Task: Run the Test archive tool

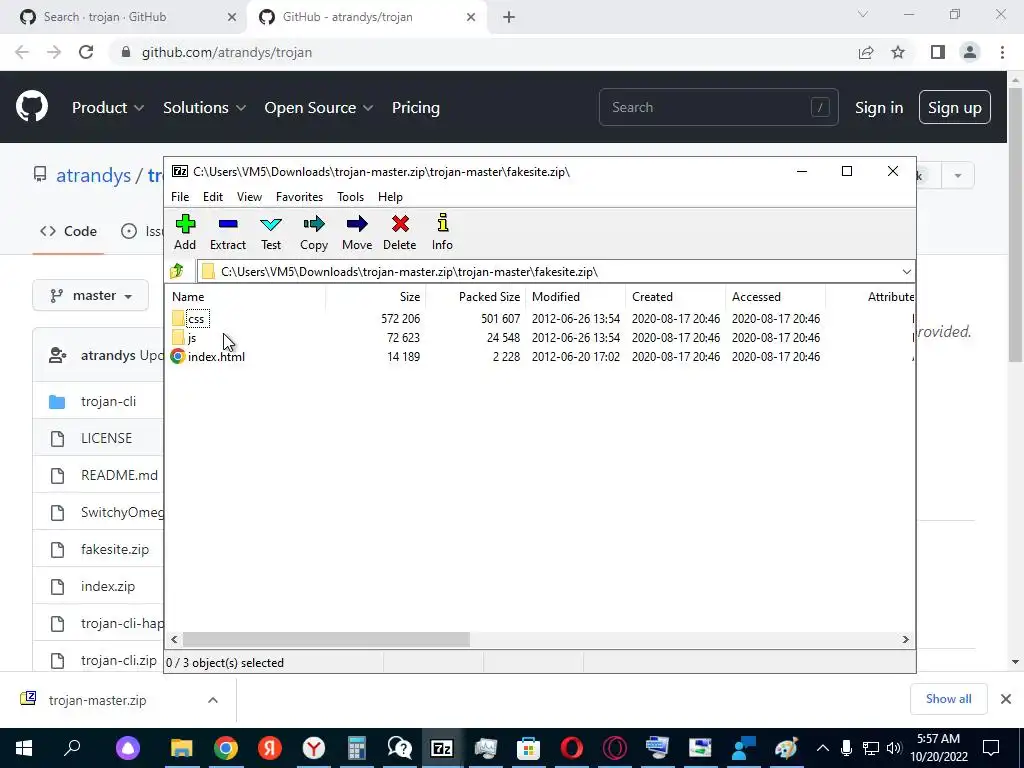Action: 271,232
